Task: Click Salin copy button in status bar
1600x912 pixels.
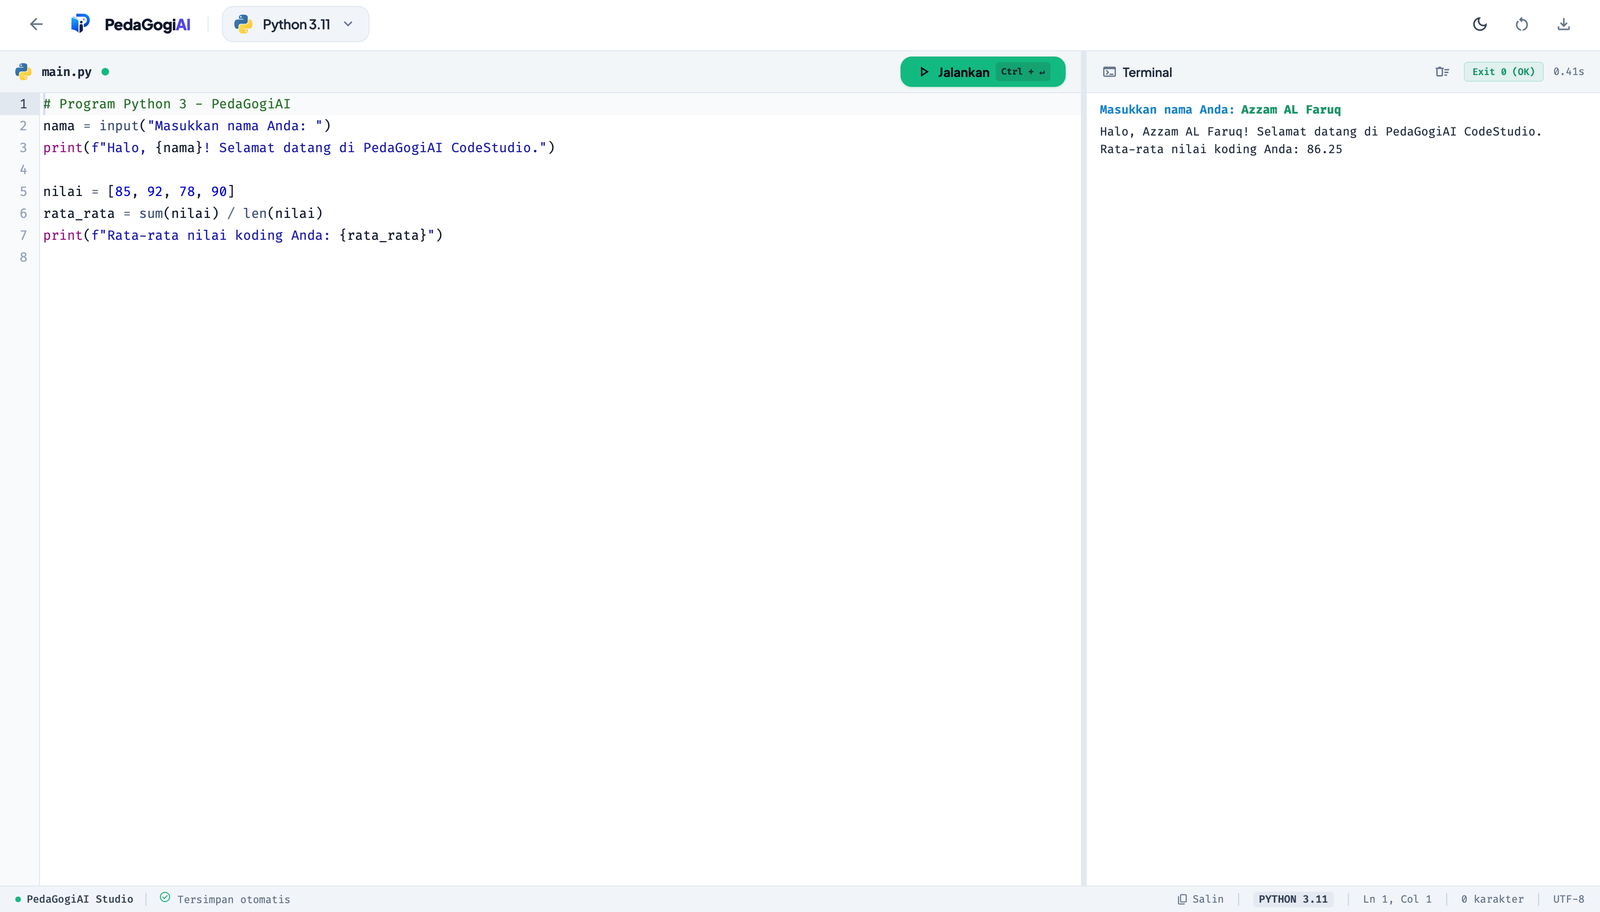Action: coord(1200,899)
